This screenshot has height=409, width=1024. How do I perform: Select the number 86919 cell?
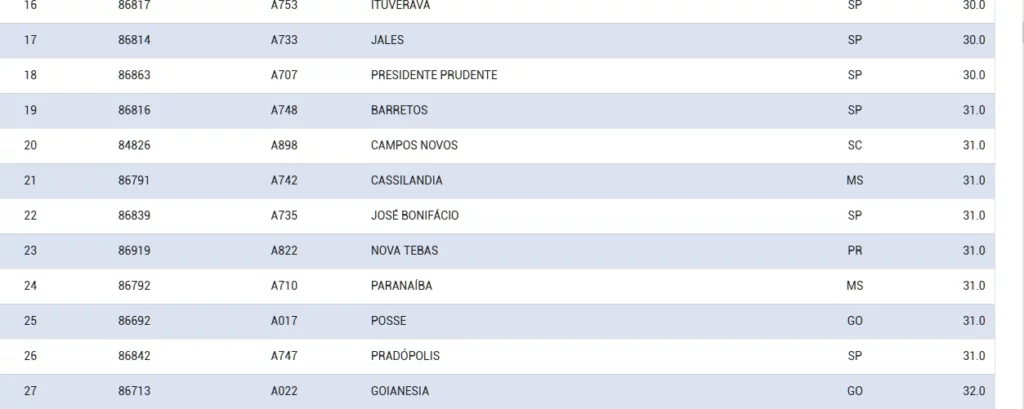[x=134, y=250]
